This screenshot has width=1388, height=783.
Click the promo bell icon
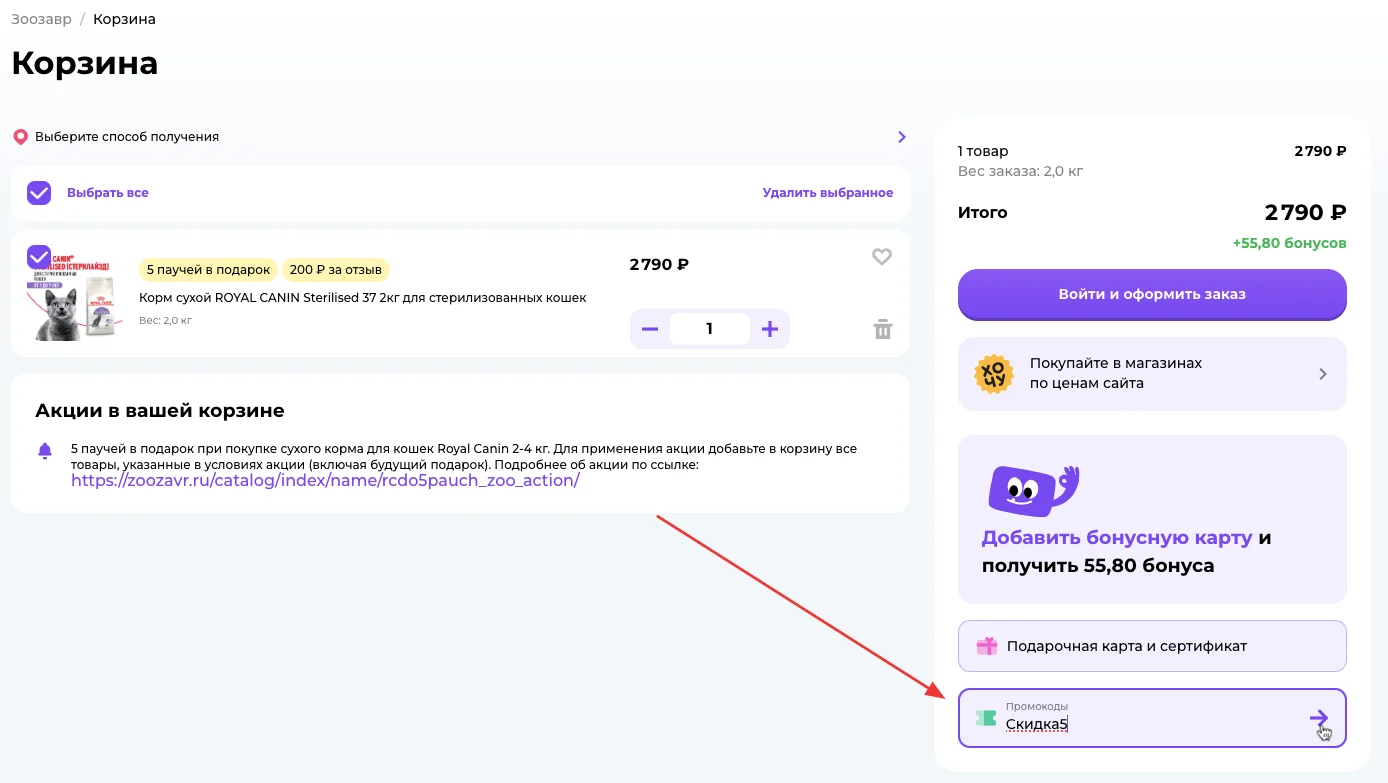(45, 451)
